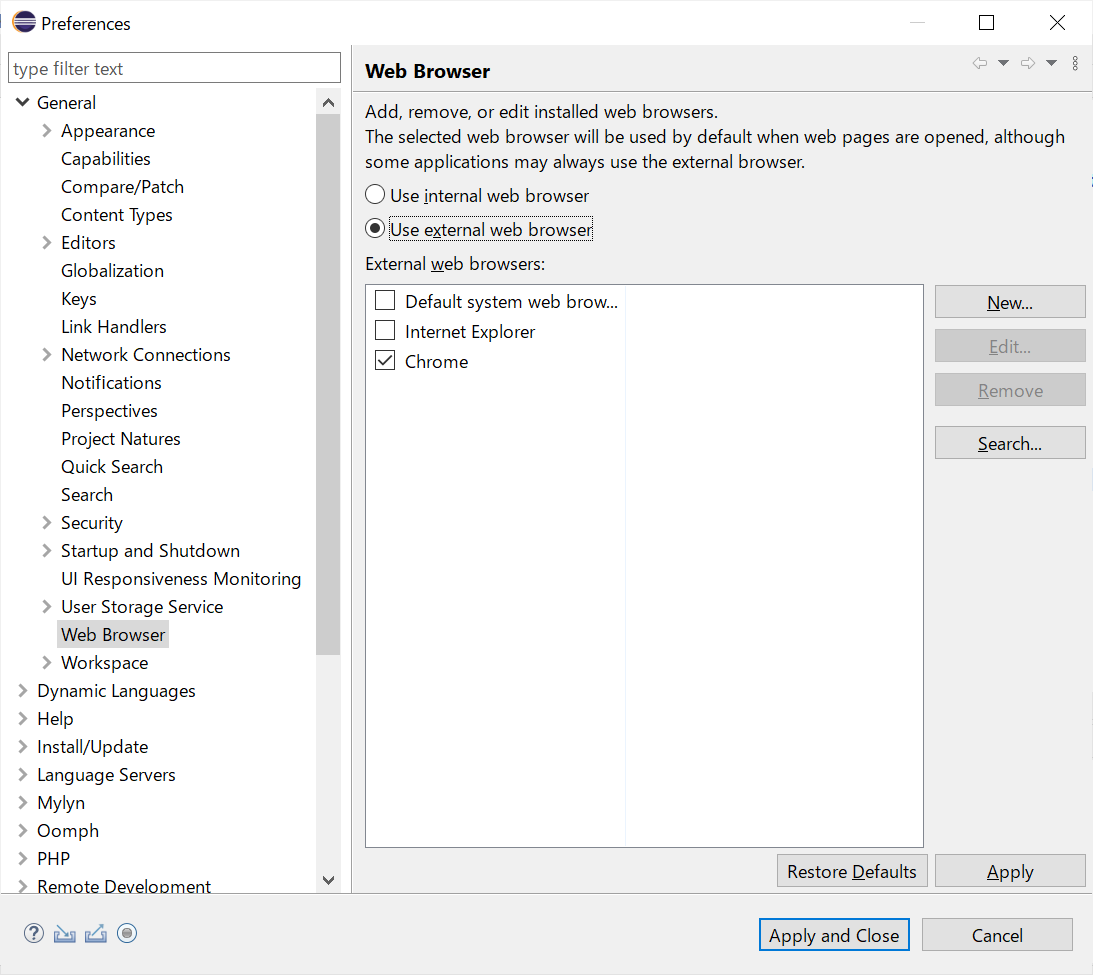Expand the Network Connections node
Screen dimensions: 1093x975
pyautogui.click(x=47, y=354)
